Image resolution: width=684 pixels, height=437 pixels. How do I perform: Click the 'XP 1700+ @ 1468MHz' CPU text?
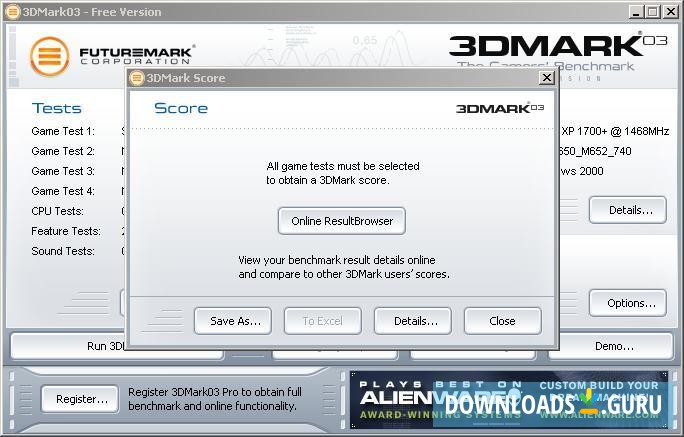point(615,131)
